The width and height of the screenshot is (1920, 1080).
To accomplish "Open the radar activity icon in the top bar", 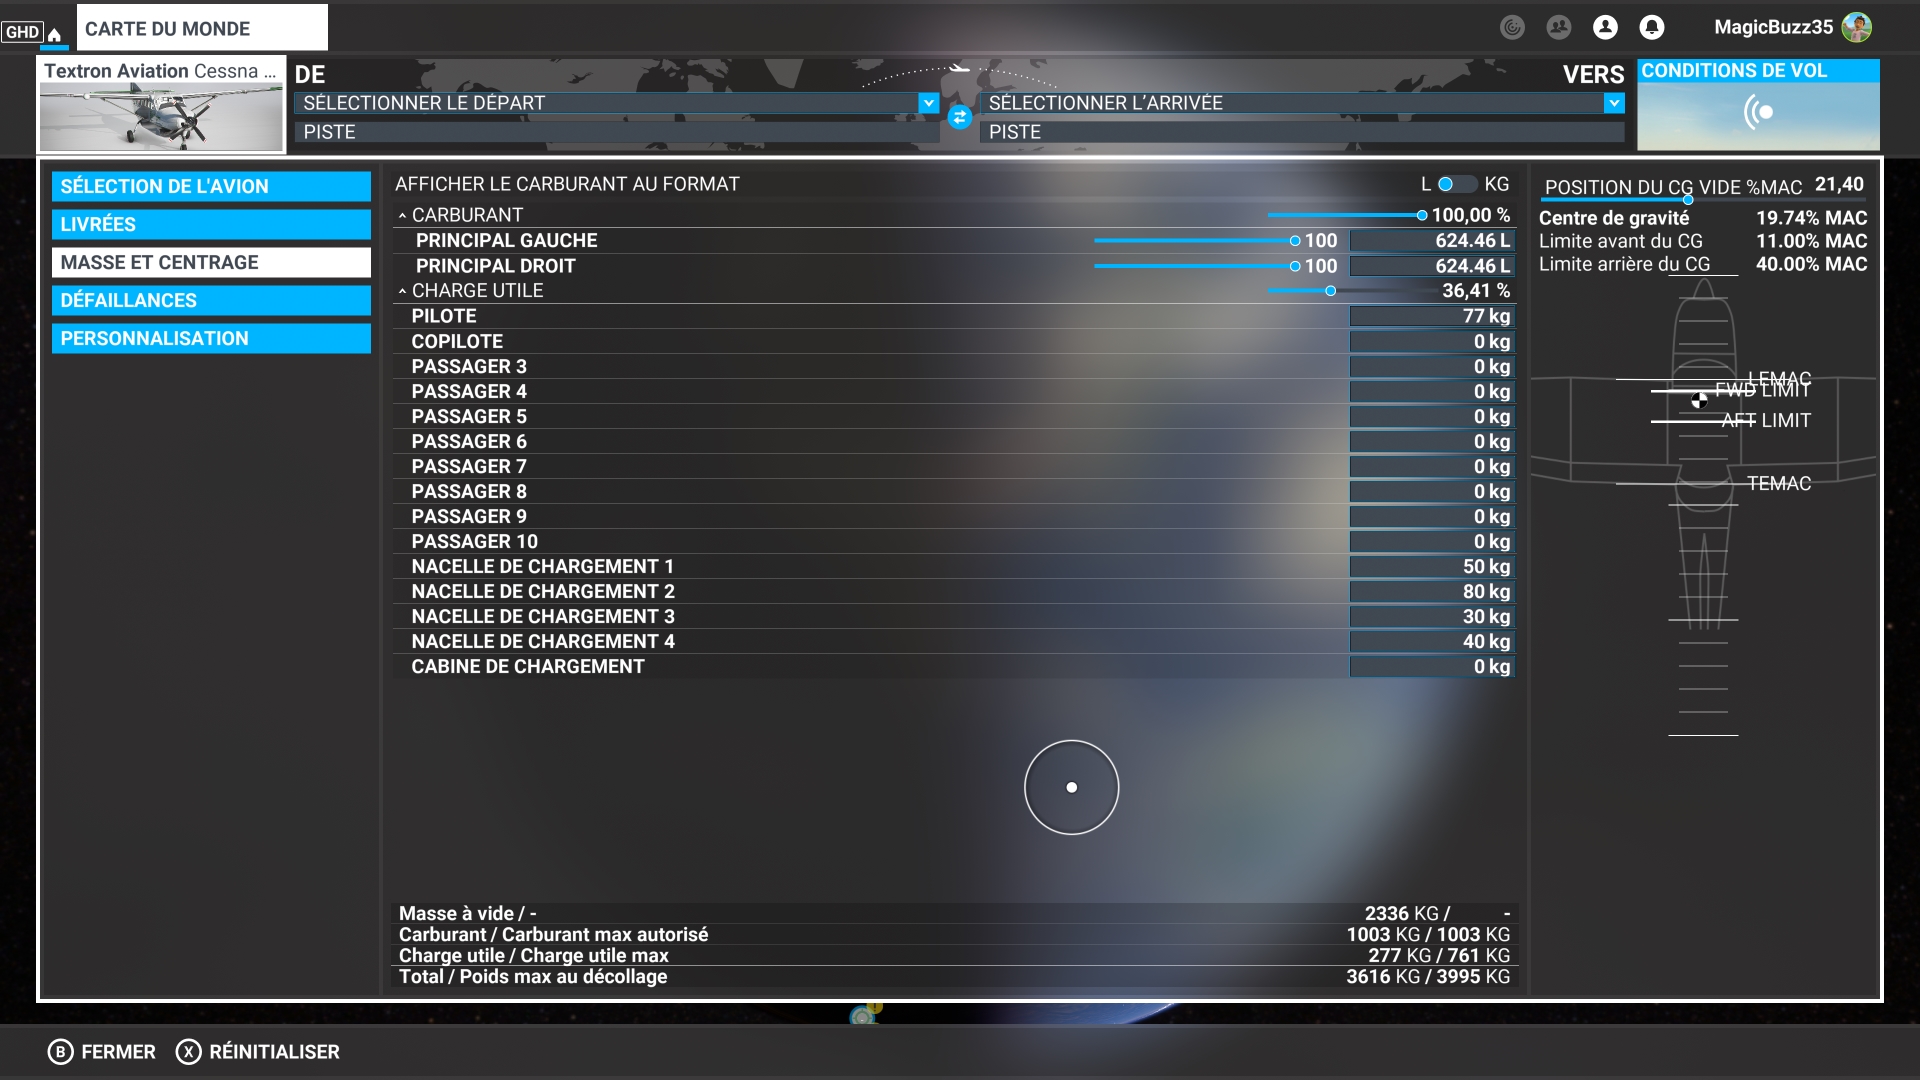I will (x=1512, y=28).
